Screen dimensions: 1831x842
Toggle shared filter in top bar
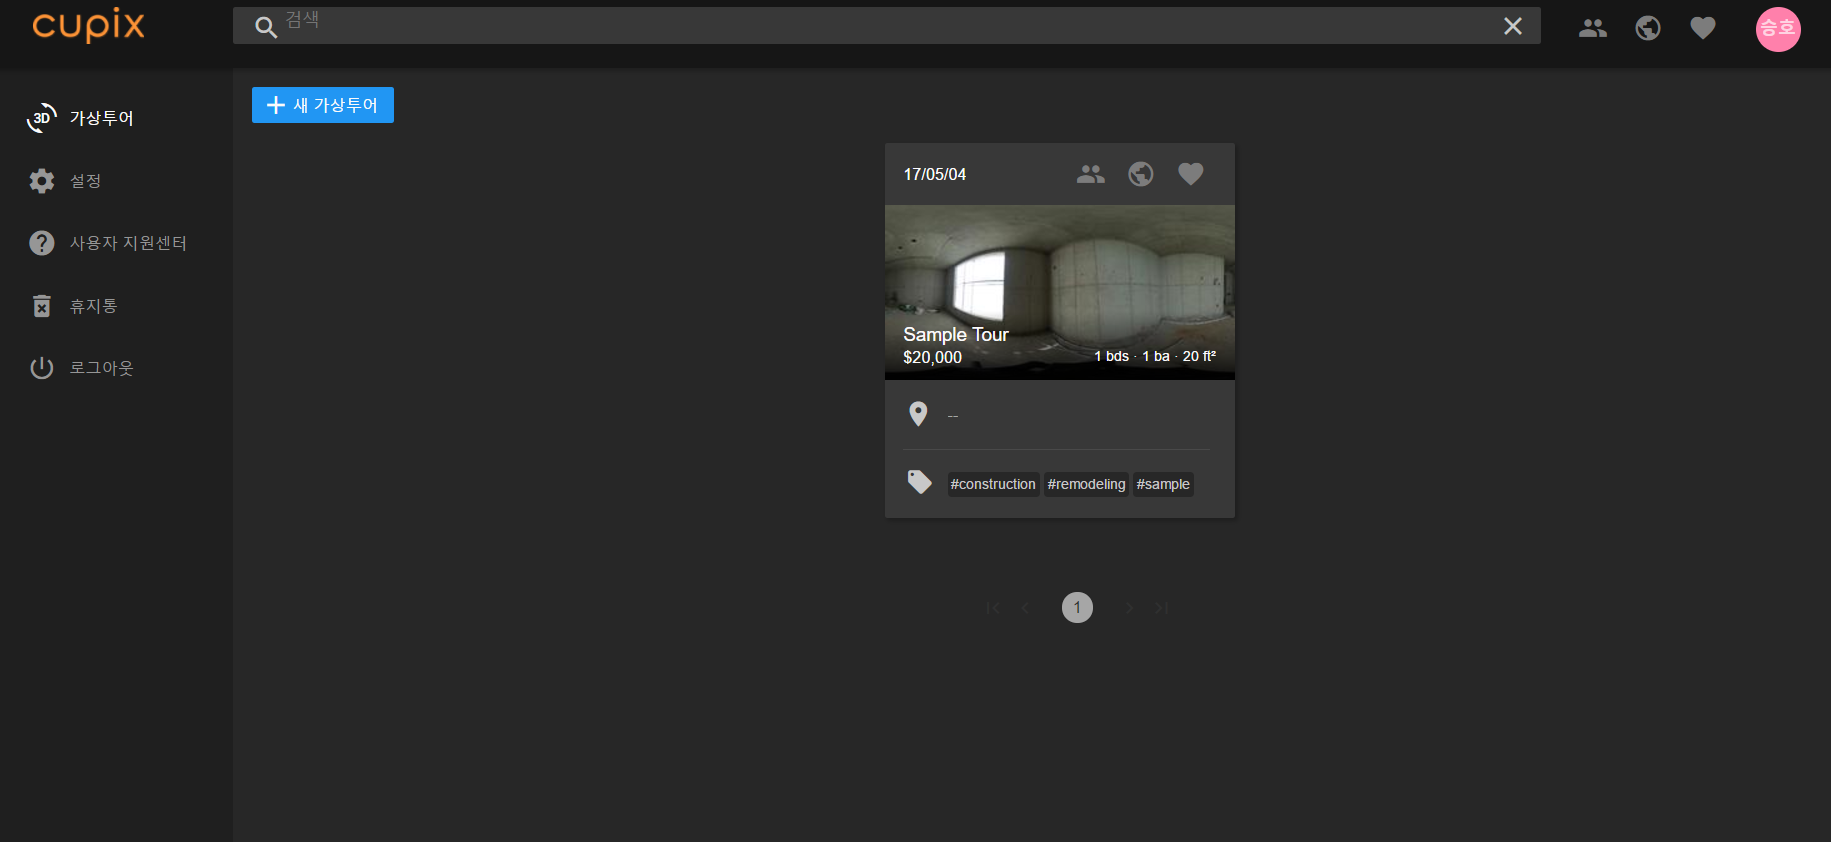click(1592, 28)
